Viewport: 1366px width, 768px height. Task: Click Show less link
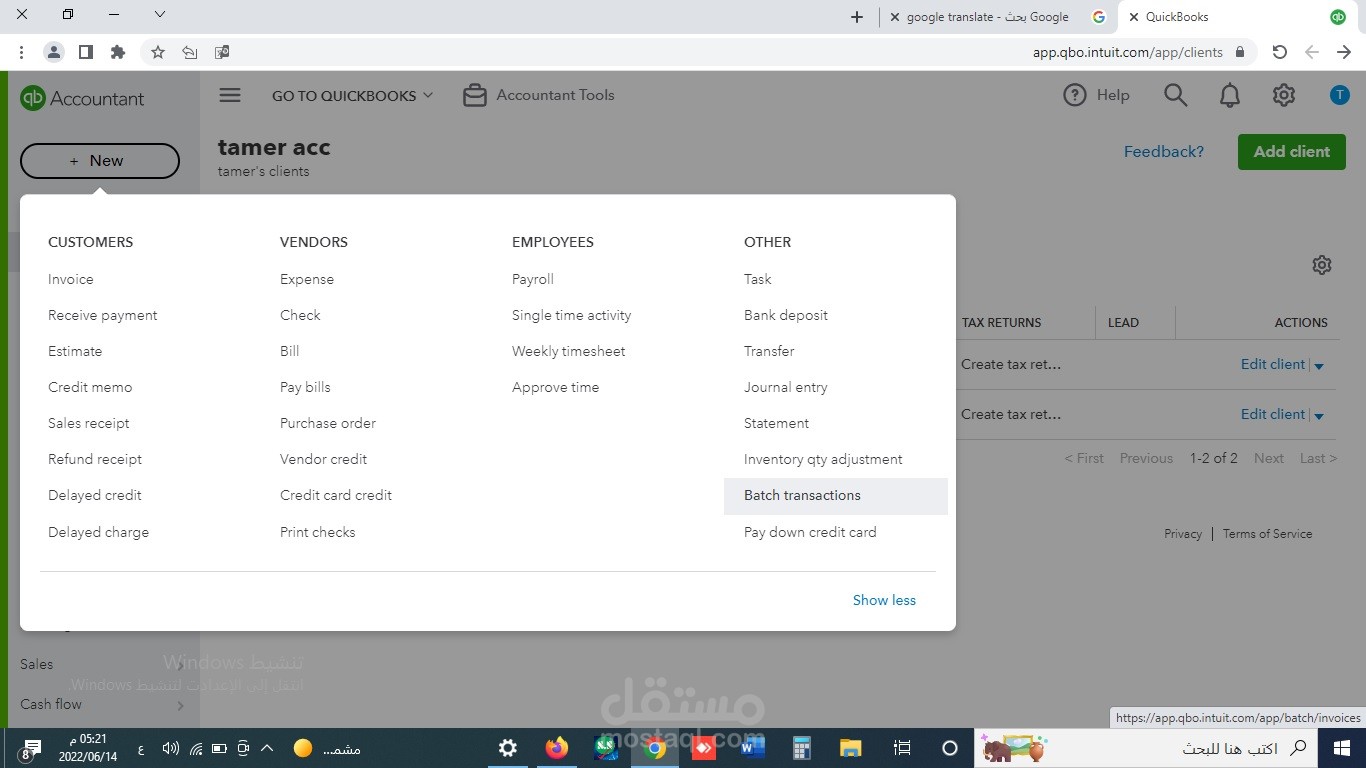coord(884,600)
